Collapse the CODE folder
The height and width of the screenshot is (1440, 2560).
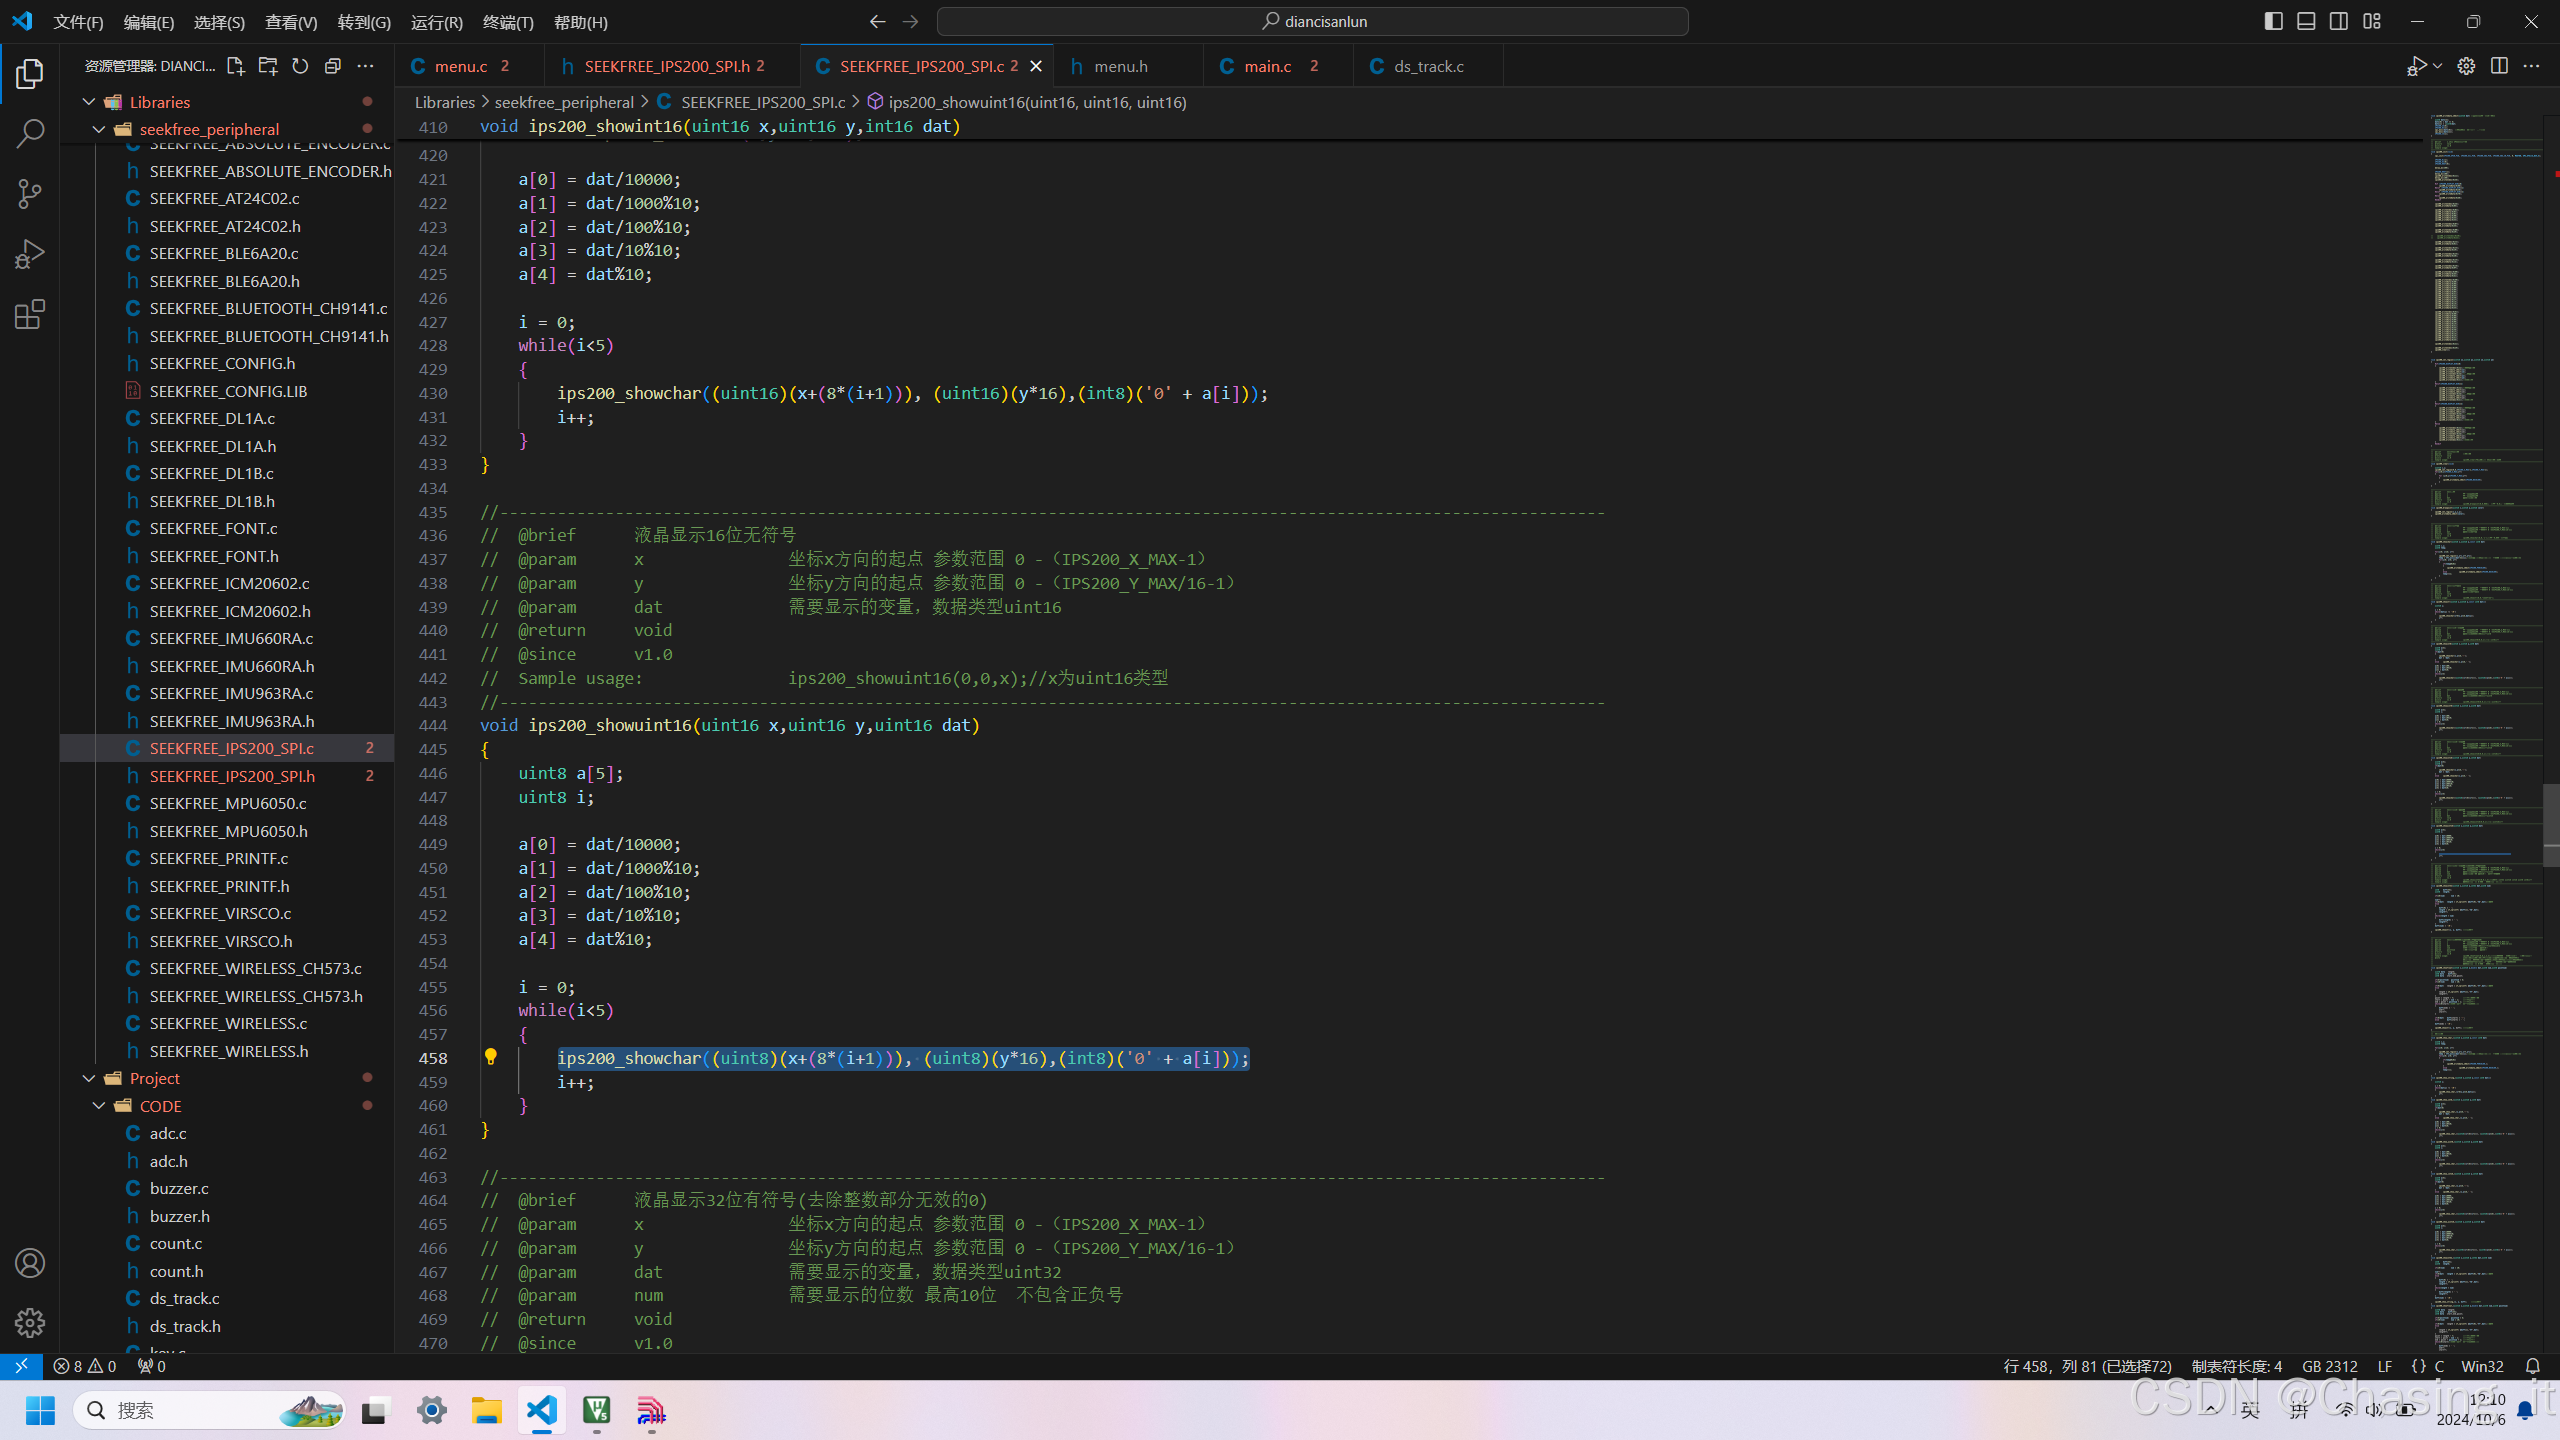(x=99, y=1106)
